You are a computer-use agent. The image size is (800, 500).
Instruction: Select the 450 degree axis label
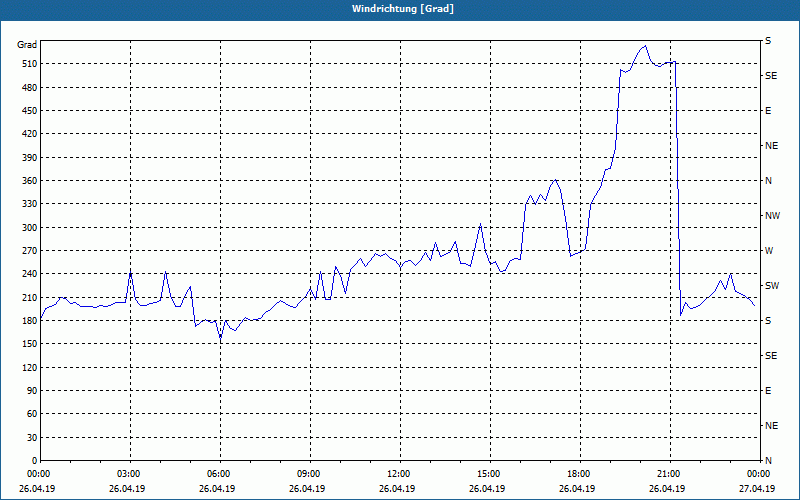29,111
